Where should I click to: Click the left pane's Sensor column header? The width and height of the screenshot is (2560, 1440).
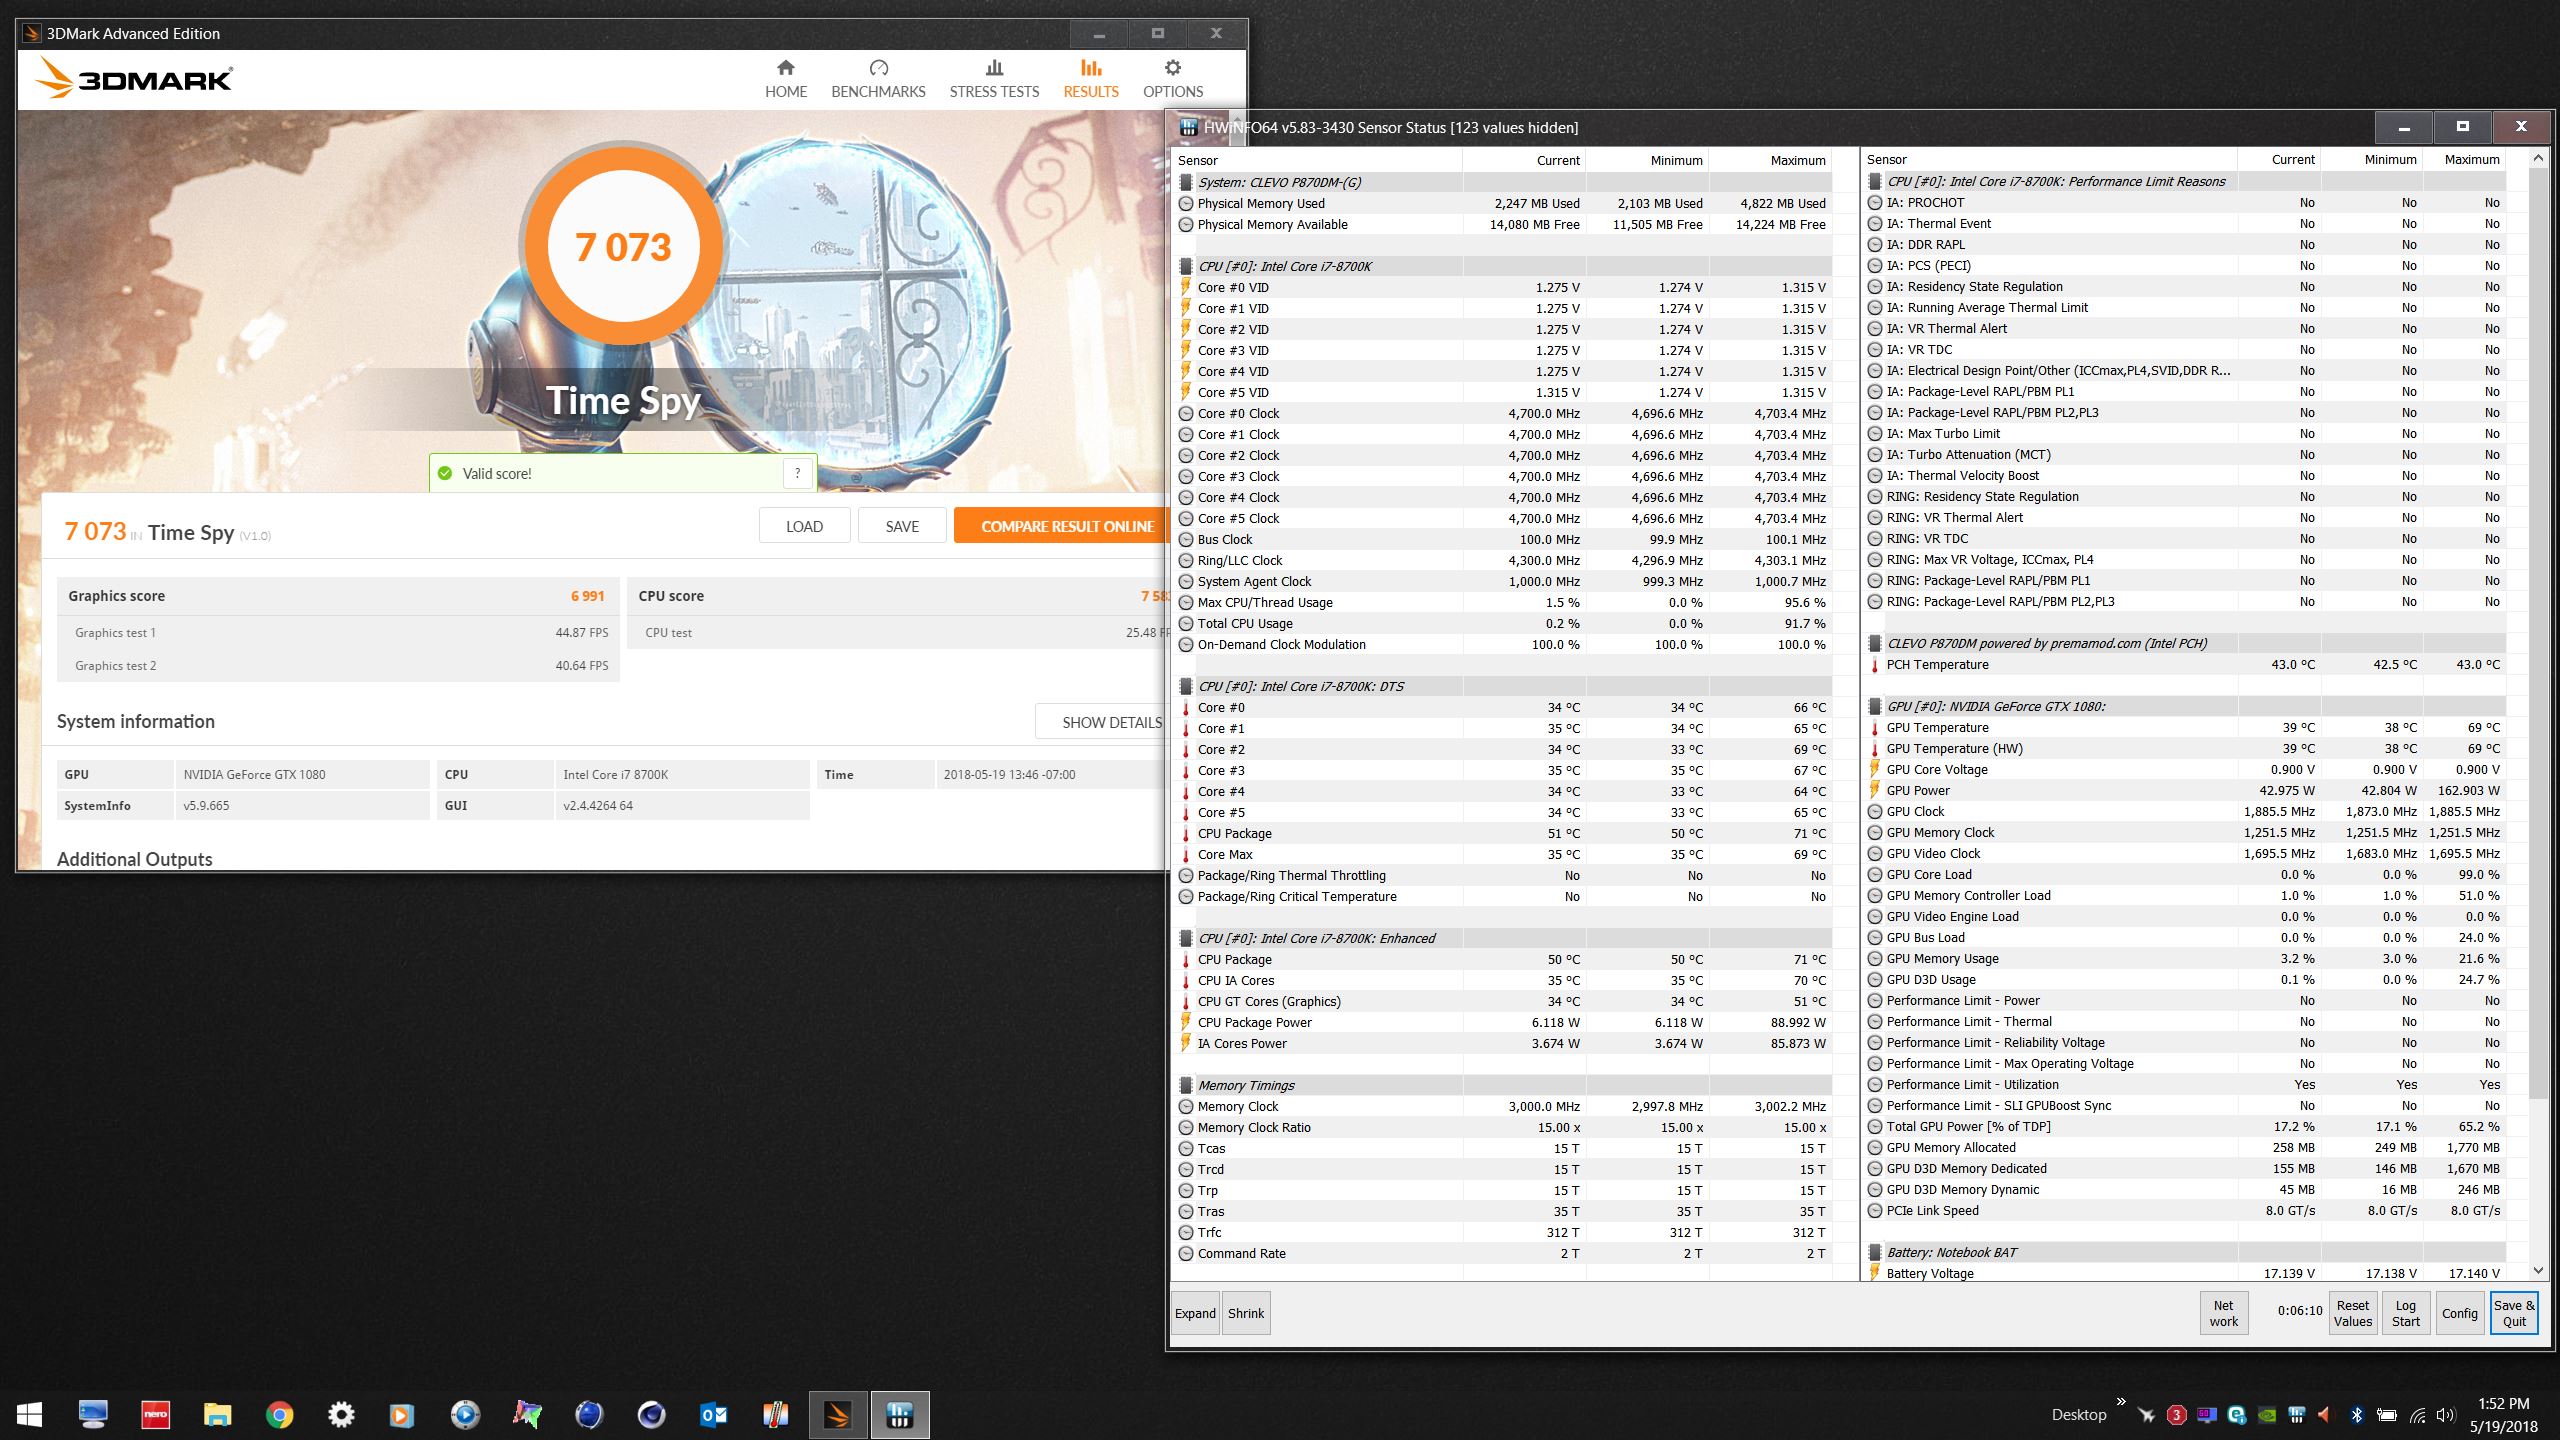pyautogui.click(x=1317, y=160)
